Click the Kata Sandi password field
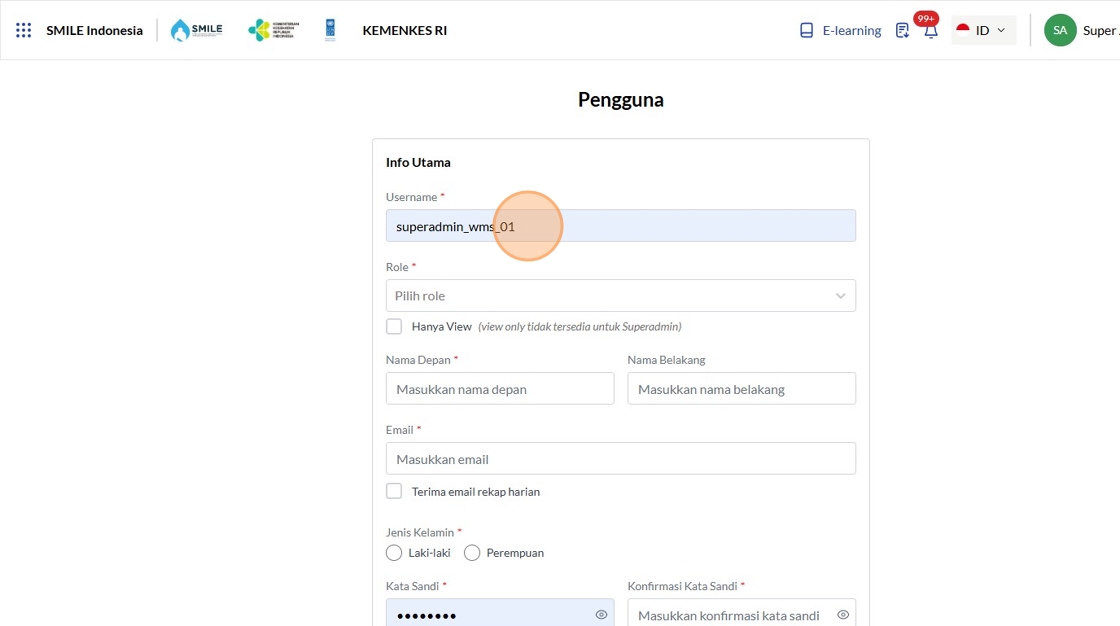The image size is (1120, 626). click(x=500, y=613)
